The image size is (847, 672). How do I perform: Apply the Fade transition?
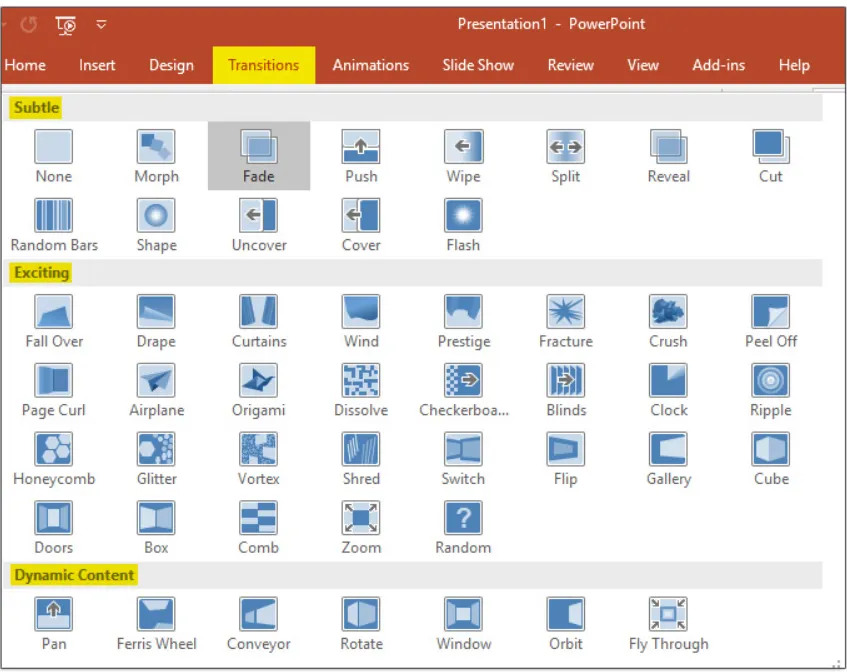pos(259,148)
